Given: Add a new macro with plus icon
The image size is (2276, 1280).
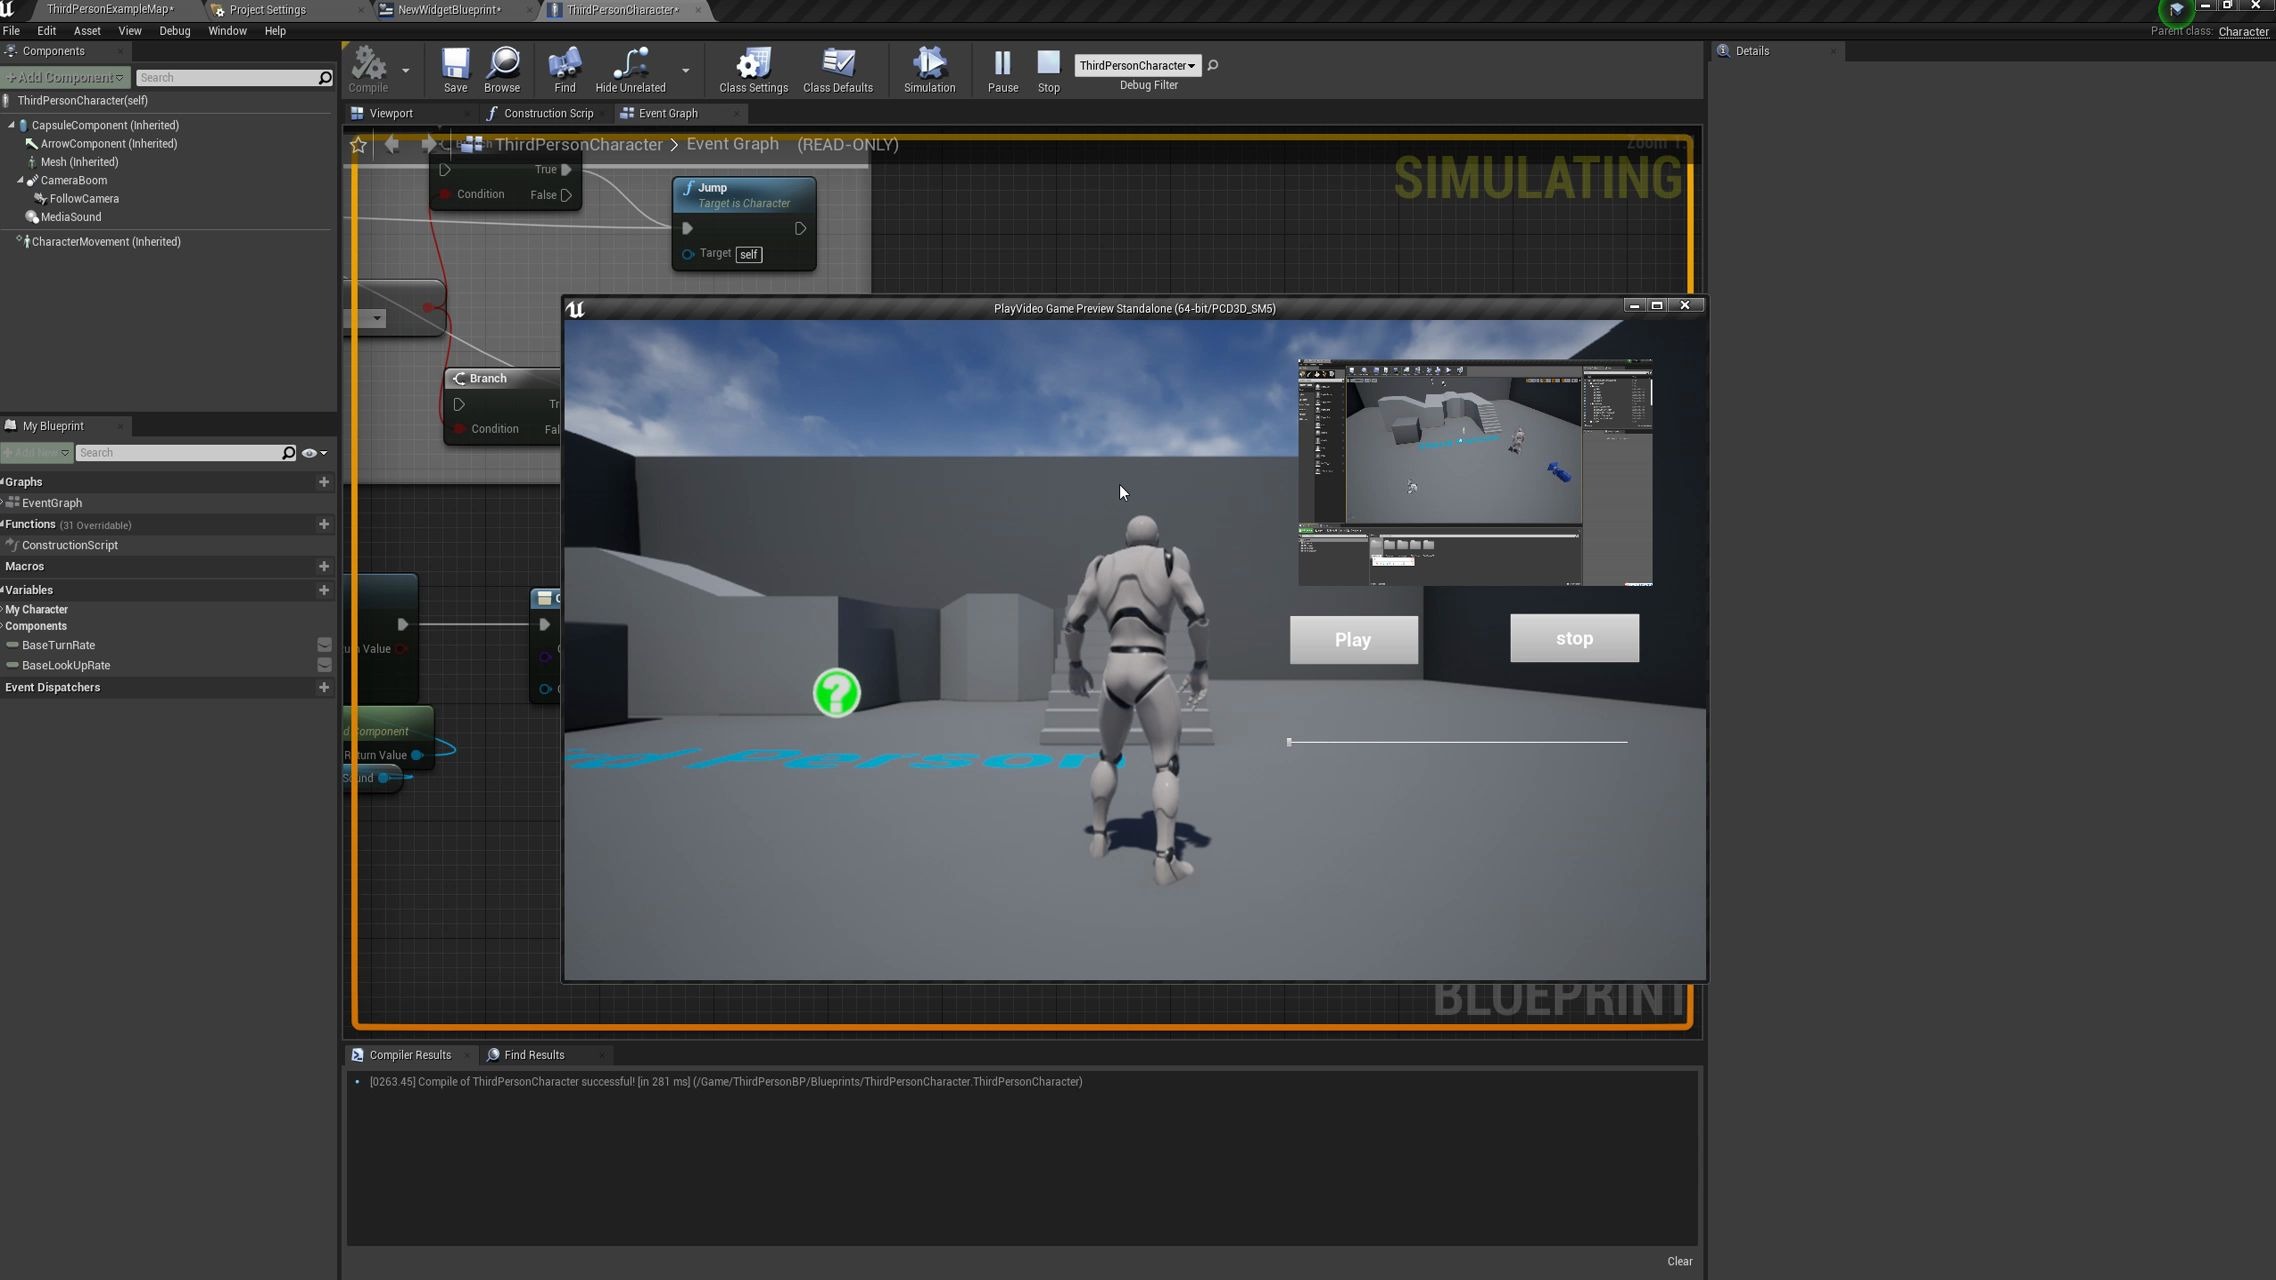Looking at the screenshot, I should (323, 566).
